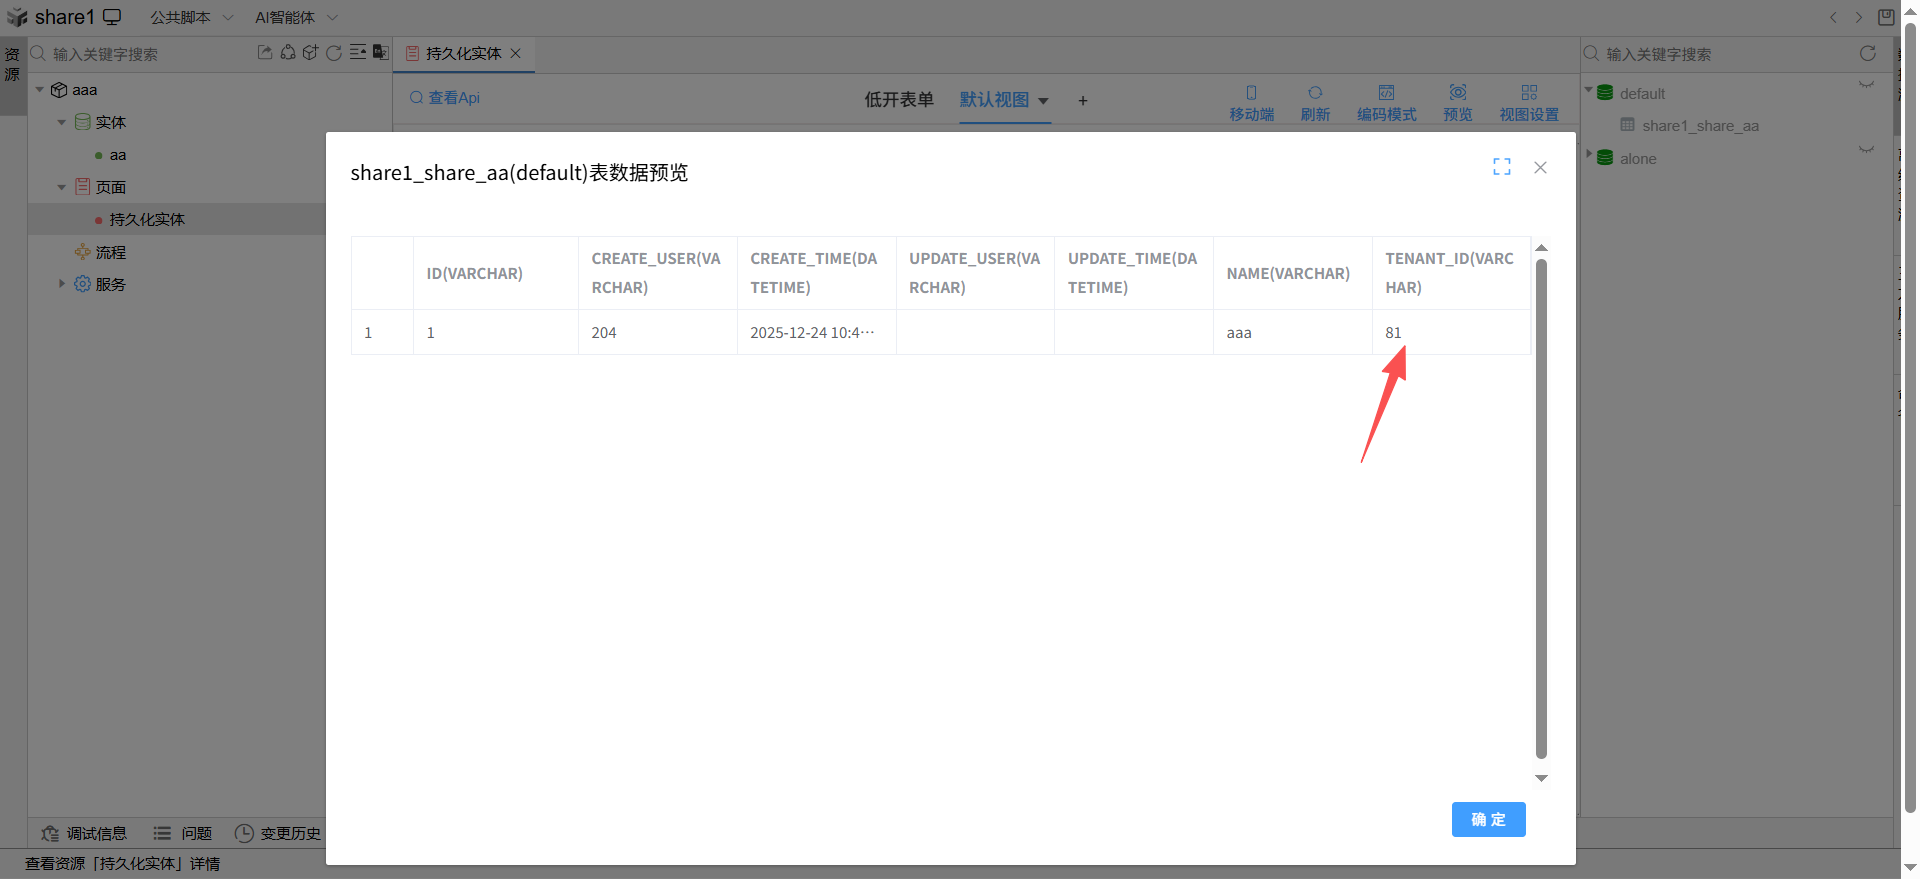Switch to 编码模式 code mode
1920x879 pixels.
pyautogui.click(x=1386, y=103)
